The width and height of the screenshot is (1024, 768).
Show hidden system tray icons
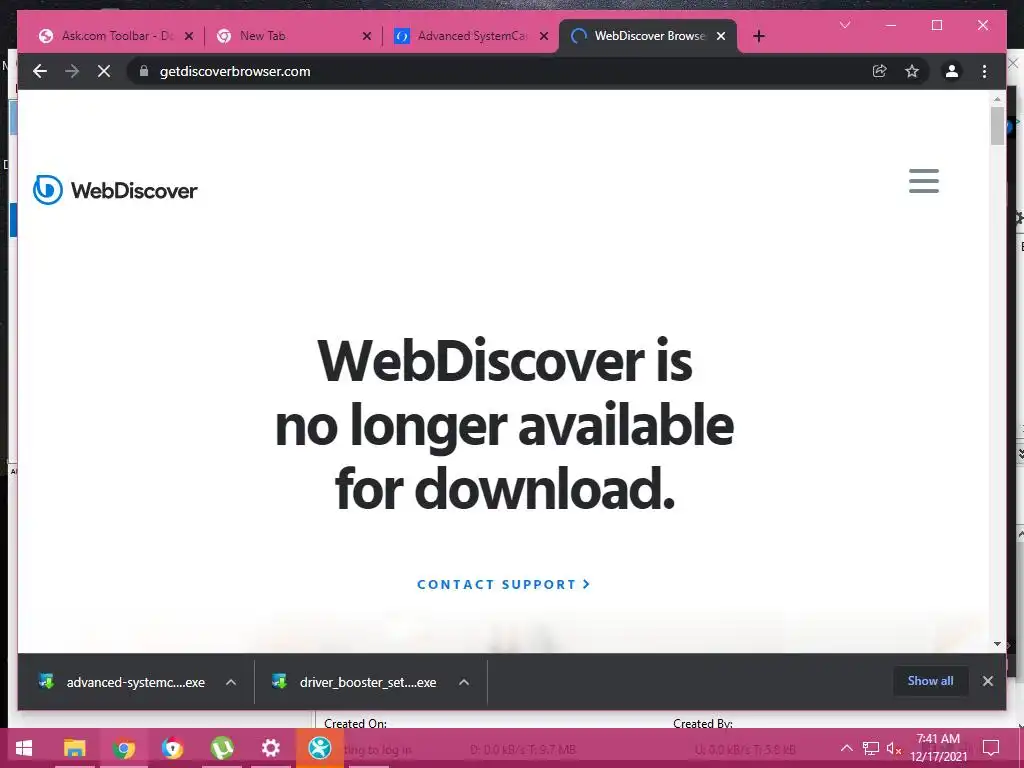point(846,748)
